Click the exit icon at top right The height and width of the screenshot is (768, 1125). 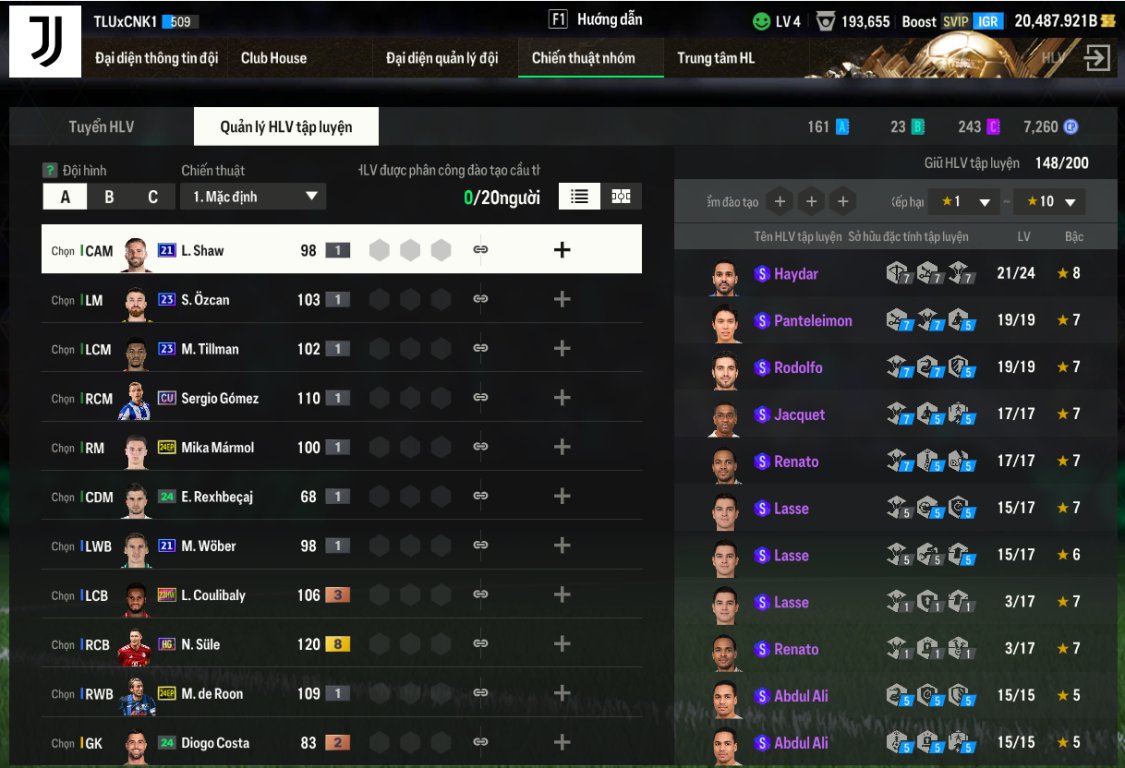pyautogui.click(x=1097, y=57)
